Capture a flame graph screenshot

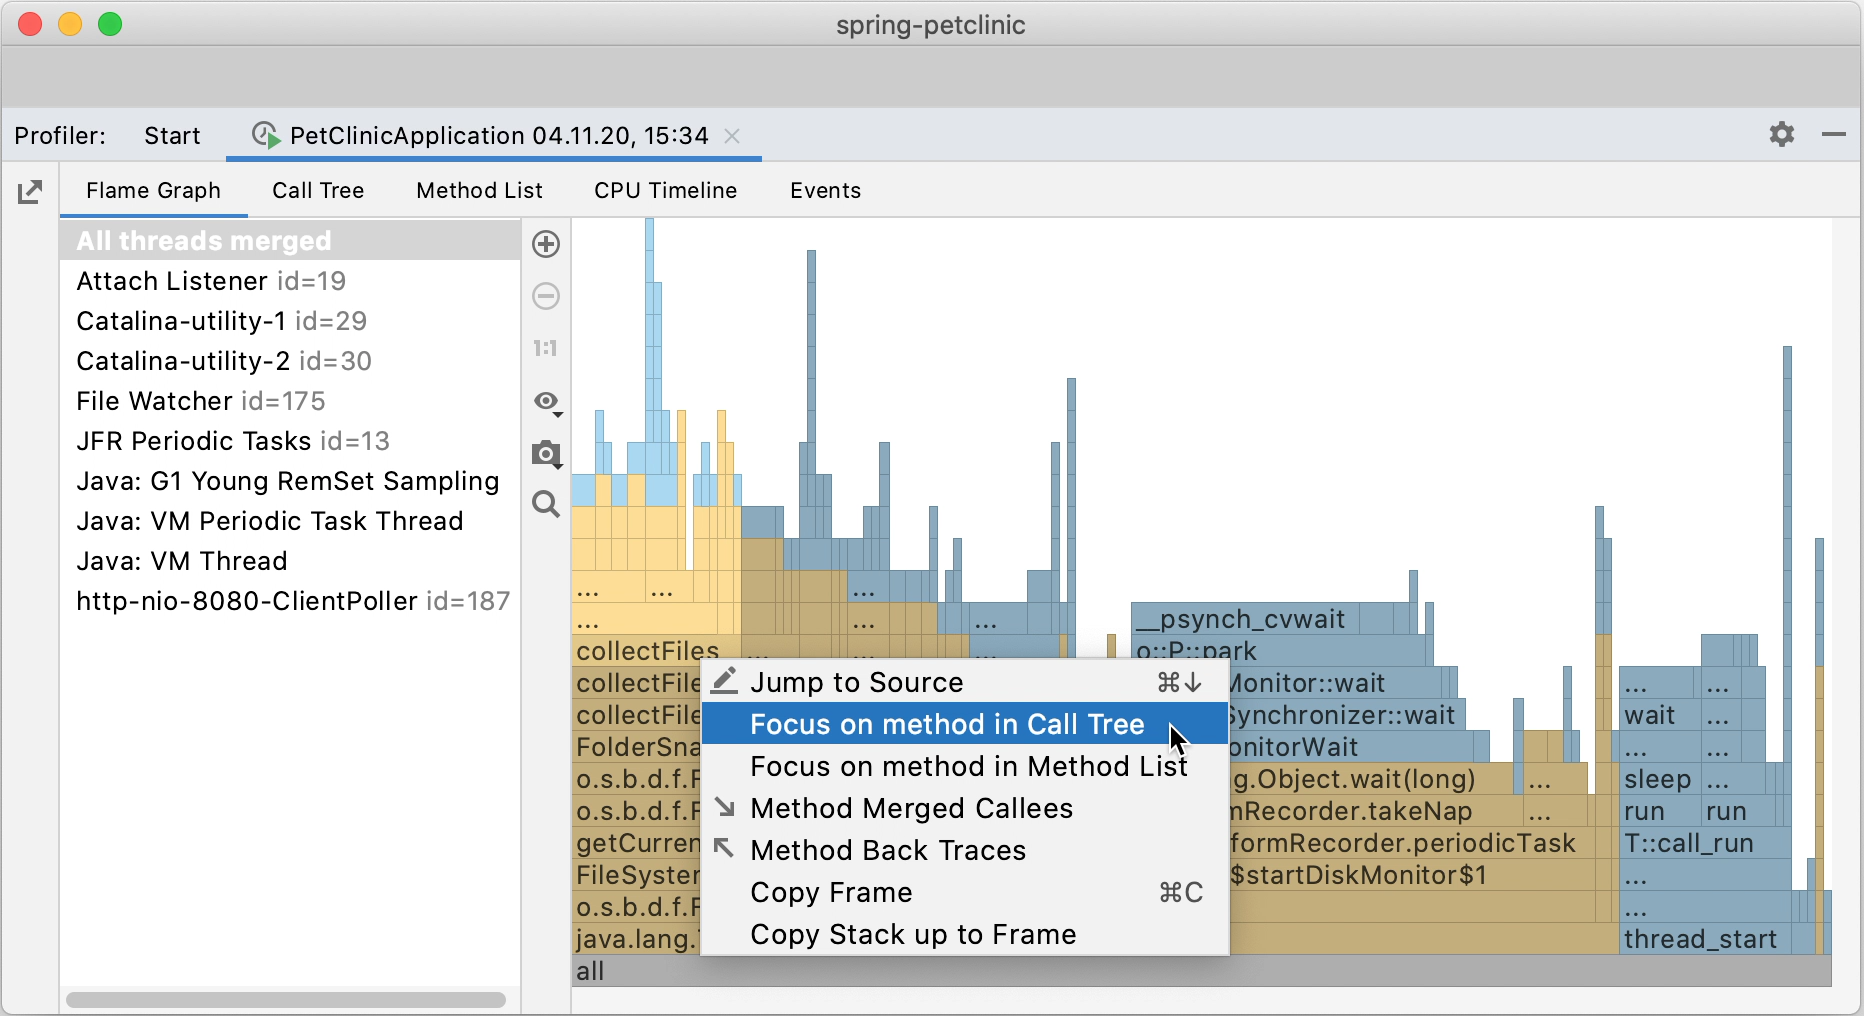(x=546, y=455)
